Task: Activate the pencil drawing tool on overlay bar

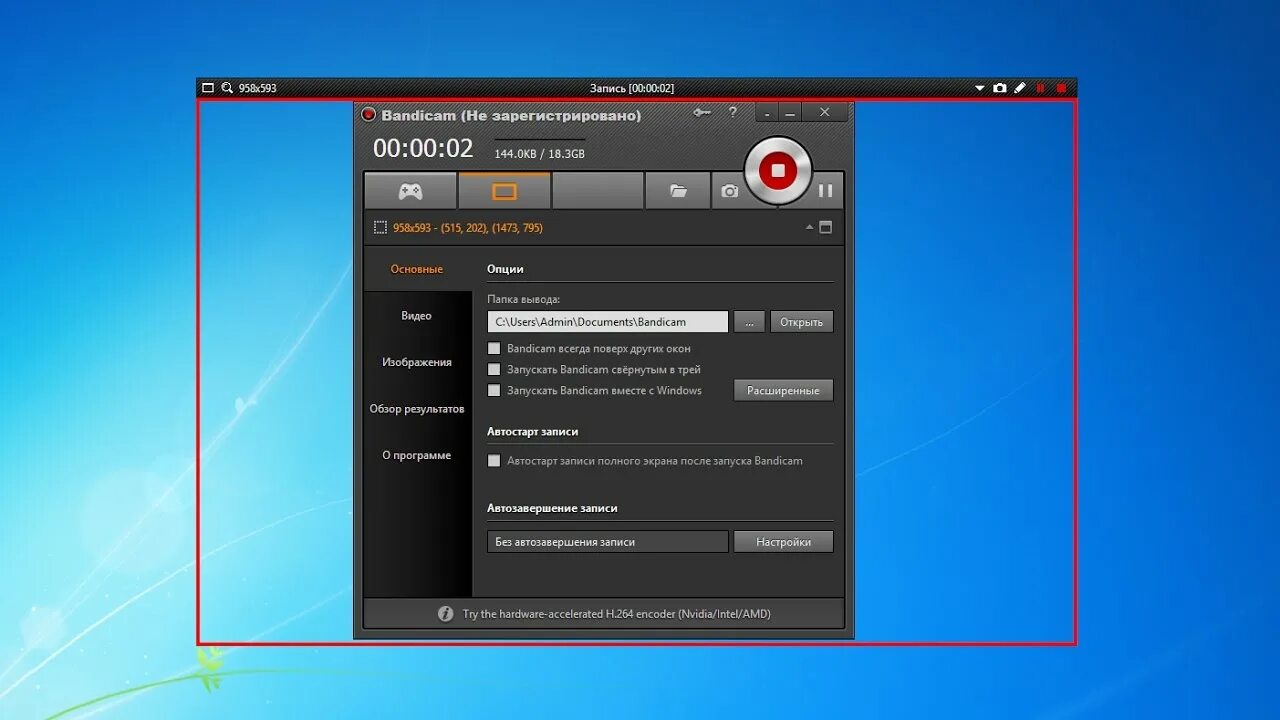Action: [x=1020, y=88]
